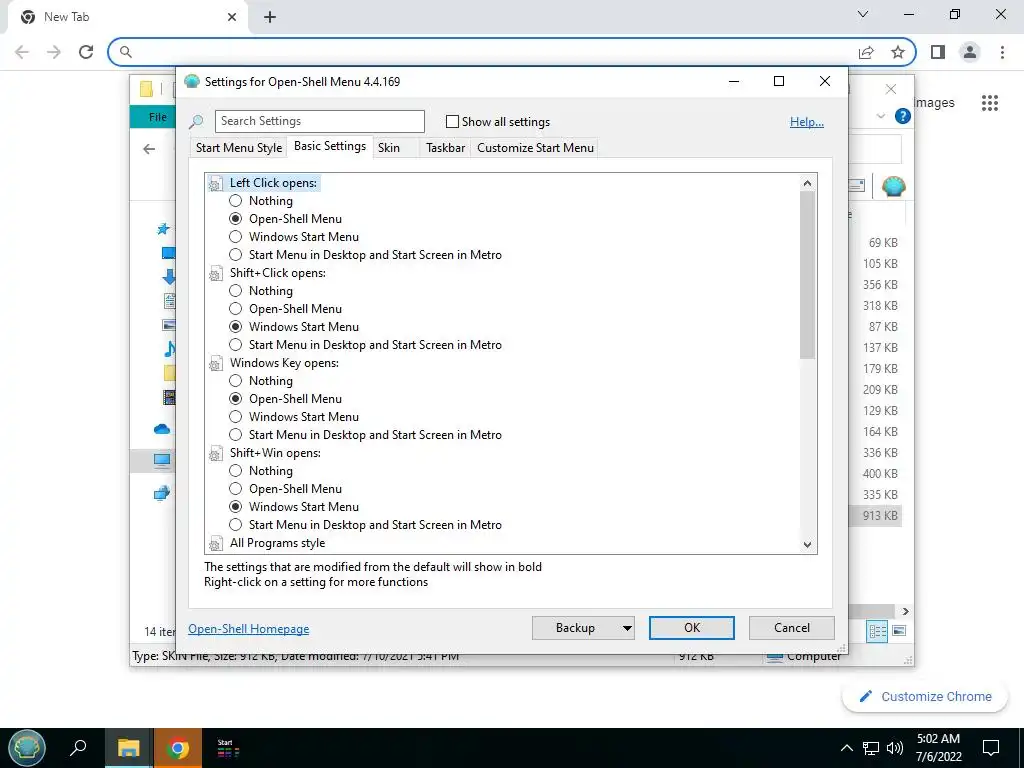Click File Explorer help question icon

pyautogui.click(x=903, y=116)
